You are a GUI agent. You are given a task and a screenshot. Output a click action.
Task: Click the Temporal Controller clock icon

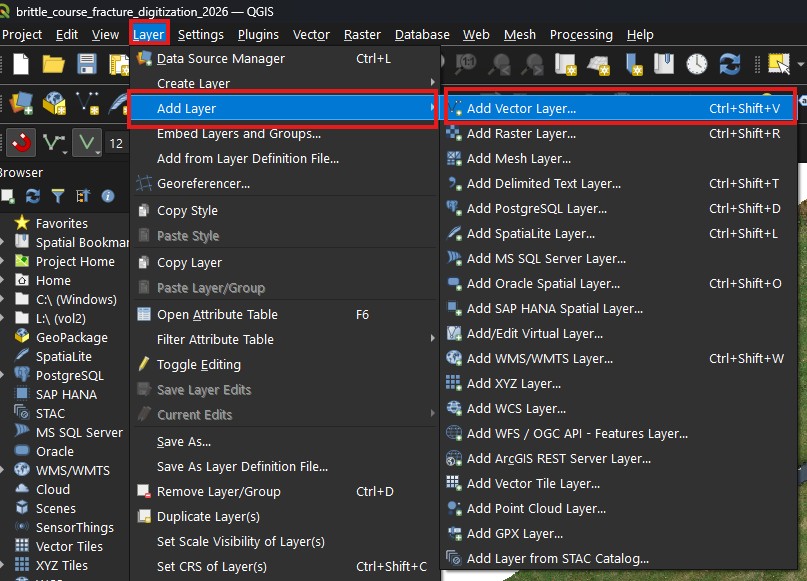tap(696, 64)
